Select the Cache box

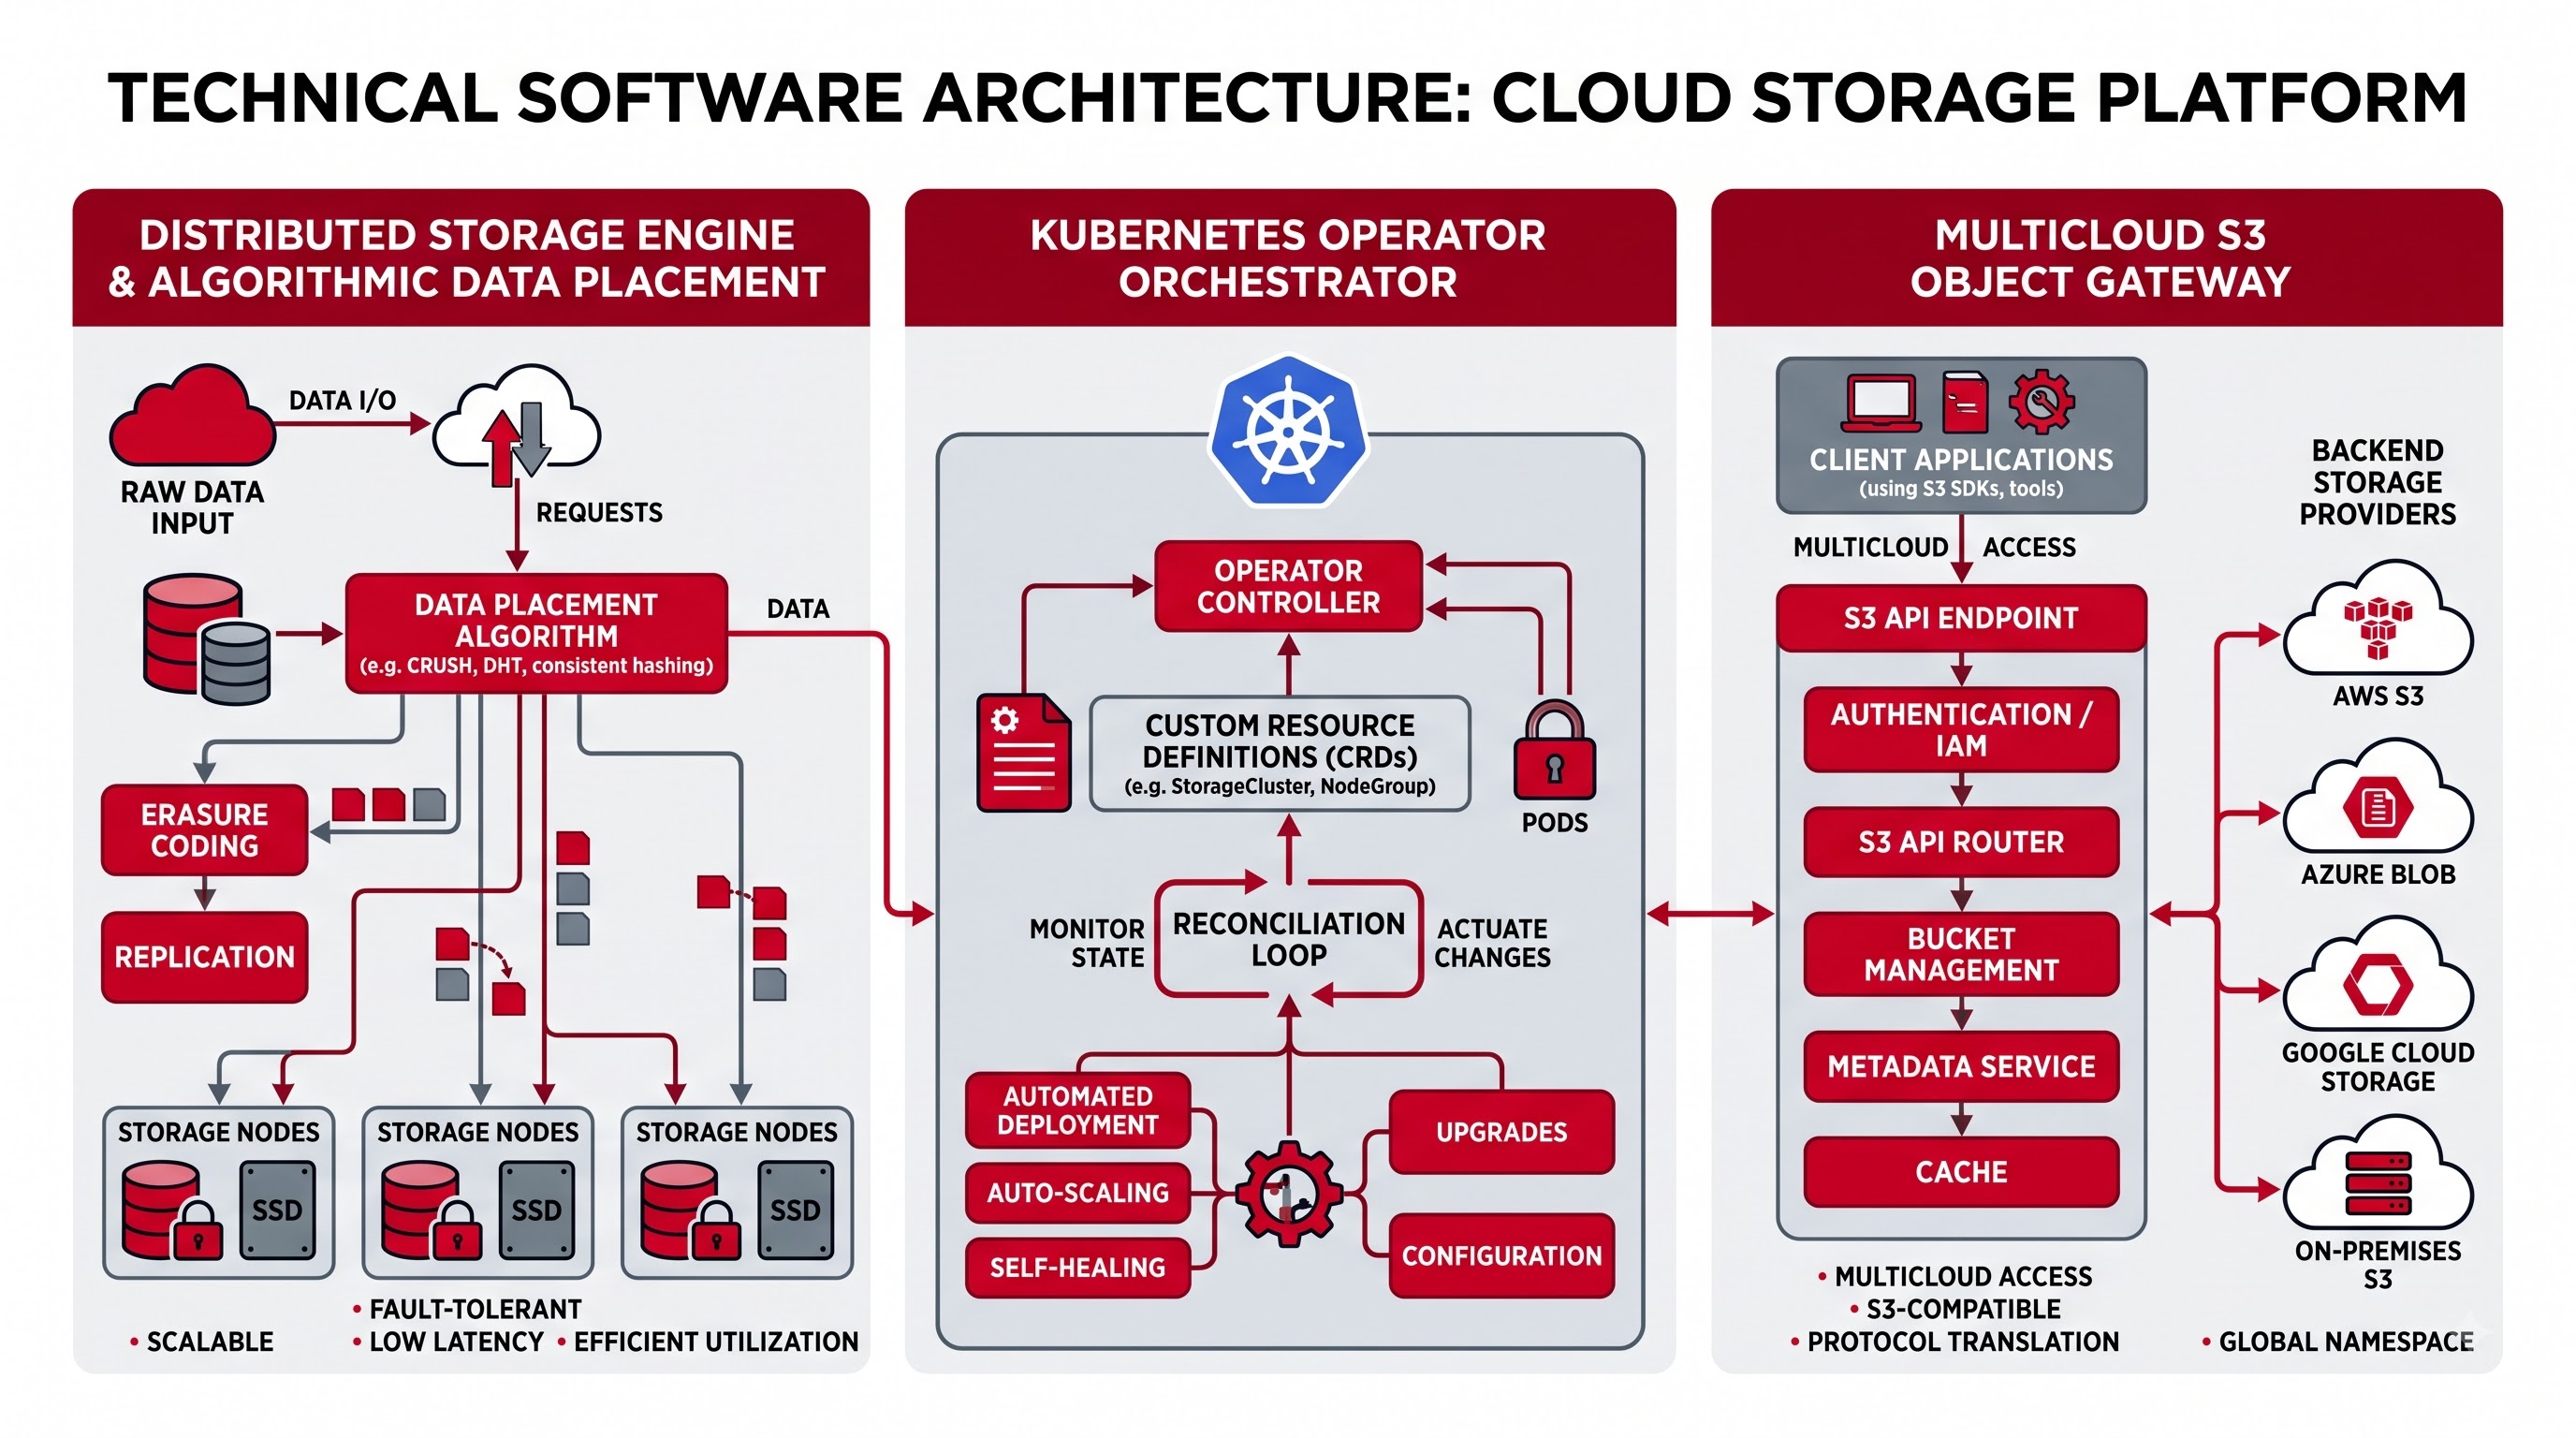coord(1961,1172)
